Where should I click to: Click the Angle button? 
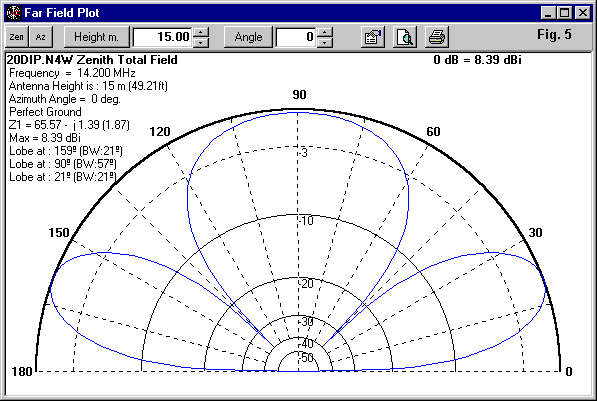click(x=248, y=37)
